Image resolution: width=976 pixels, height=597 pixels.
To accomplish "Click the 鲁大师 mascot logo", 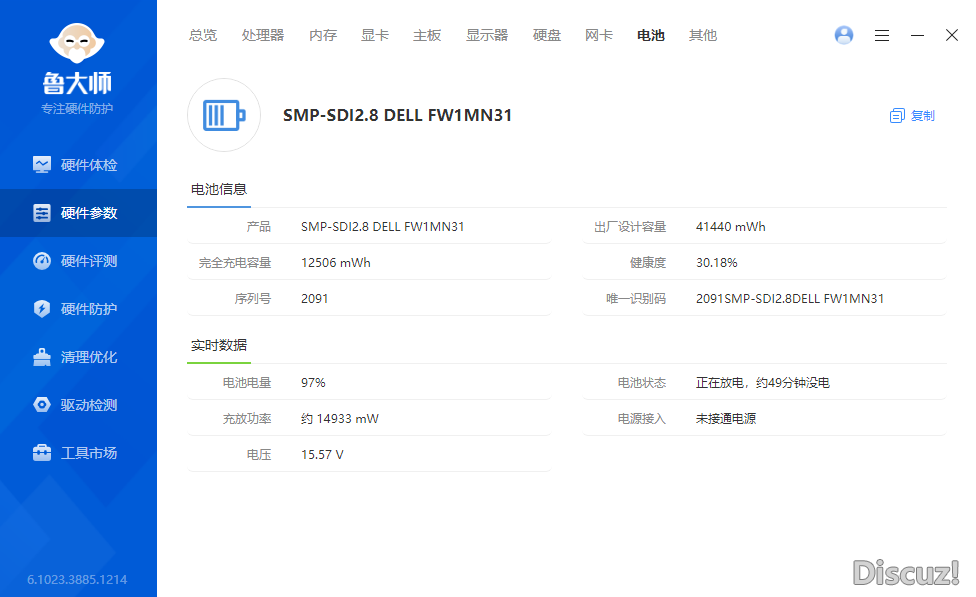I will pyautogui.click(x=77, y=44).
